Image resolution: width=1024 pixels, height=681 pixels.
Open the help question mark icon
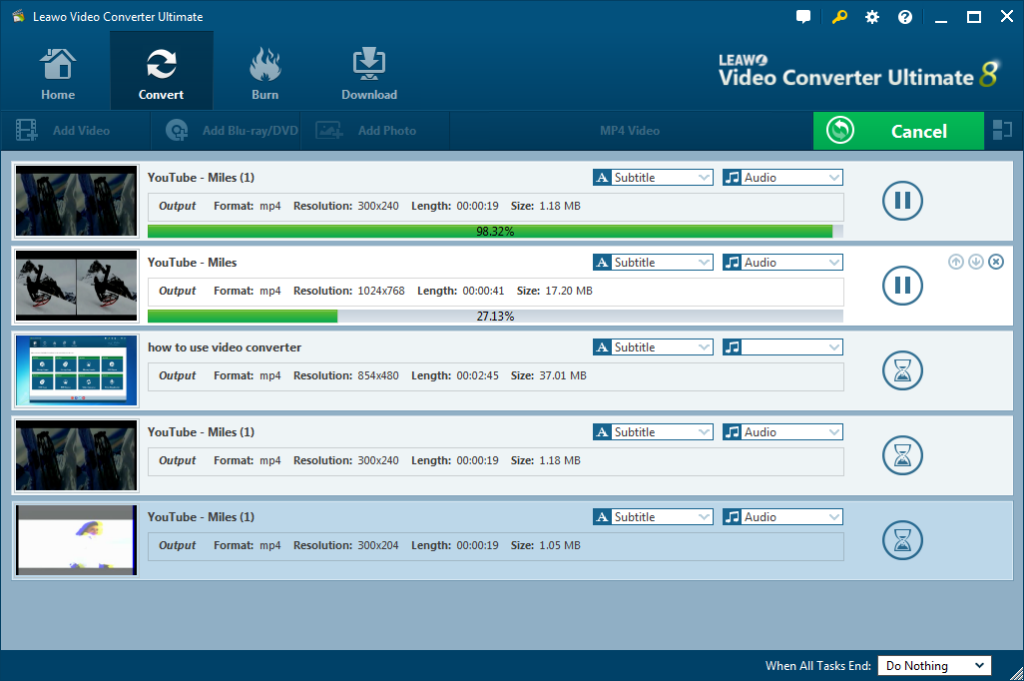[x=904, y=17]
